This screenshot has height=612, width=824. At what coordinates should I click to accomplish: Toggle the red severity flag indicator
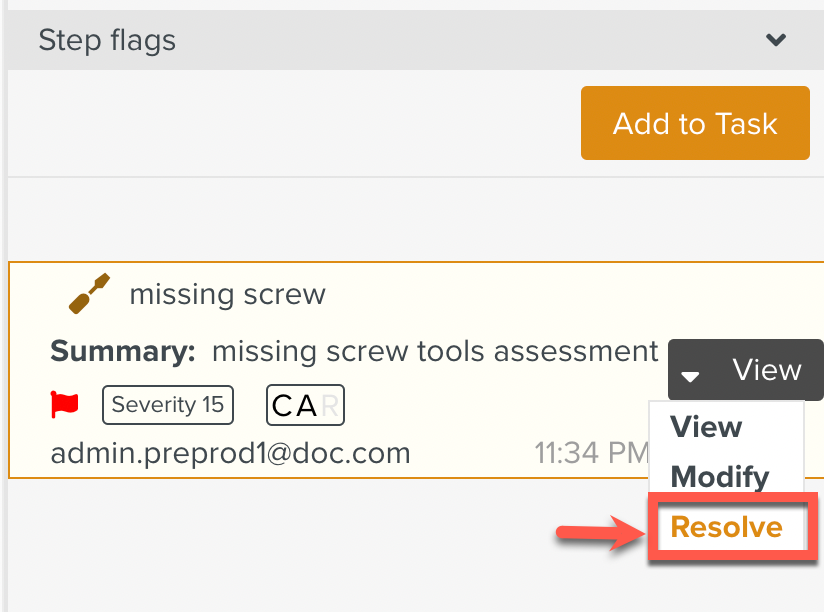(x=64, y=404)
